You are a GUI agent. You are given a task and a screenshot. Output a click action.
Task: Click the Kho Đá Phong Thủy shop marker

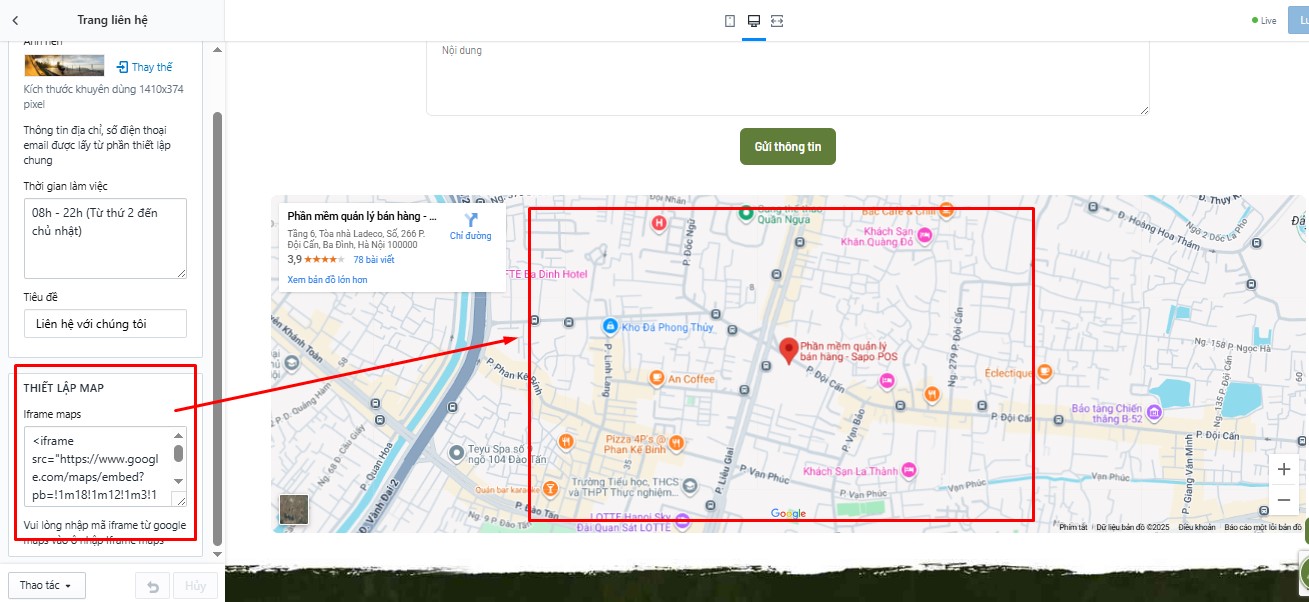609,325
